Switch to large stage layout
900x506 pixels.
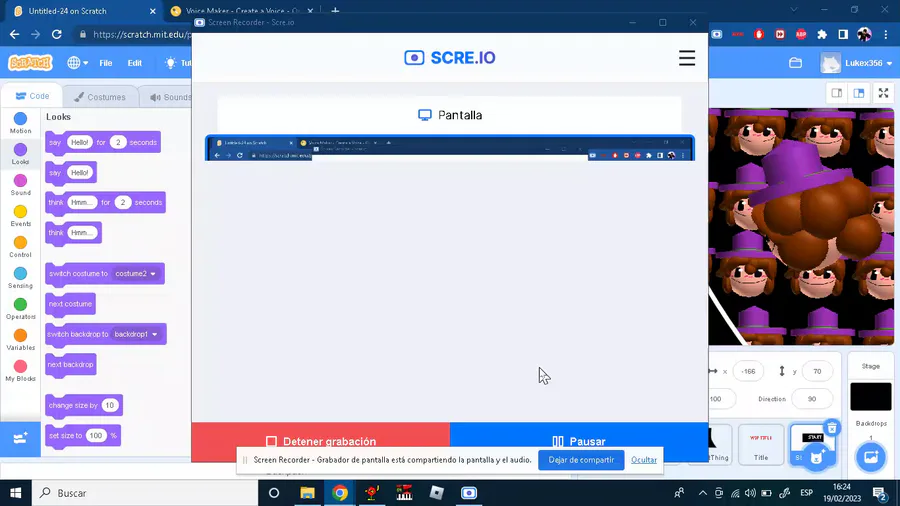pyautogui.click(x=859, y=93)
